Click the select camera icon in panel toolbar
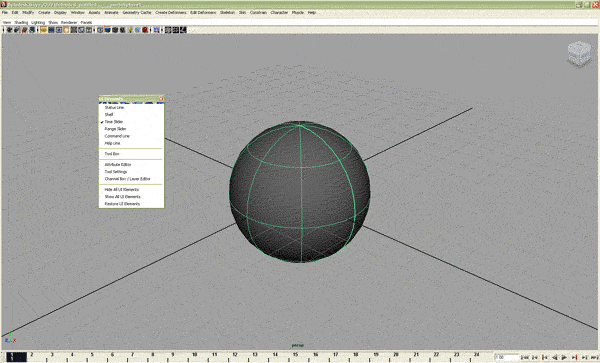 pyautogui.click(x=9, y=29)
